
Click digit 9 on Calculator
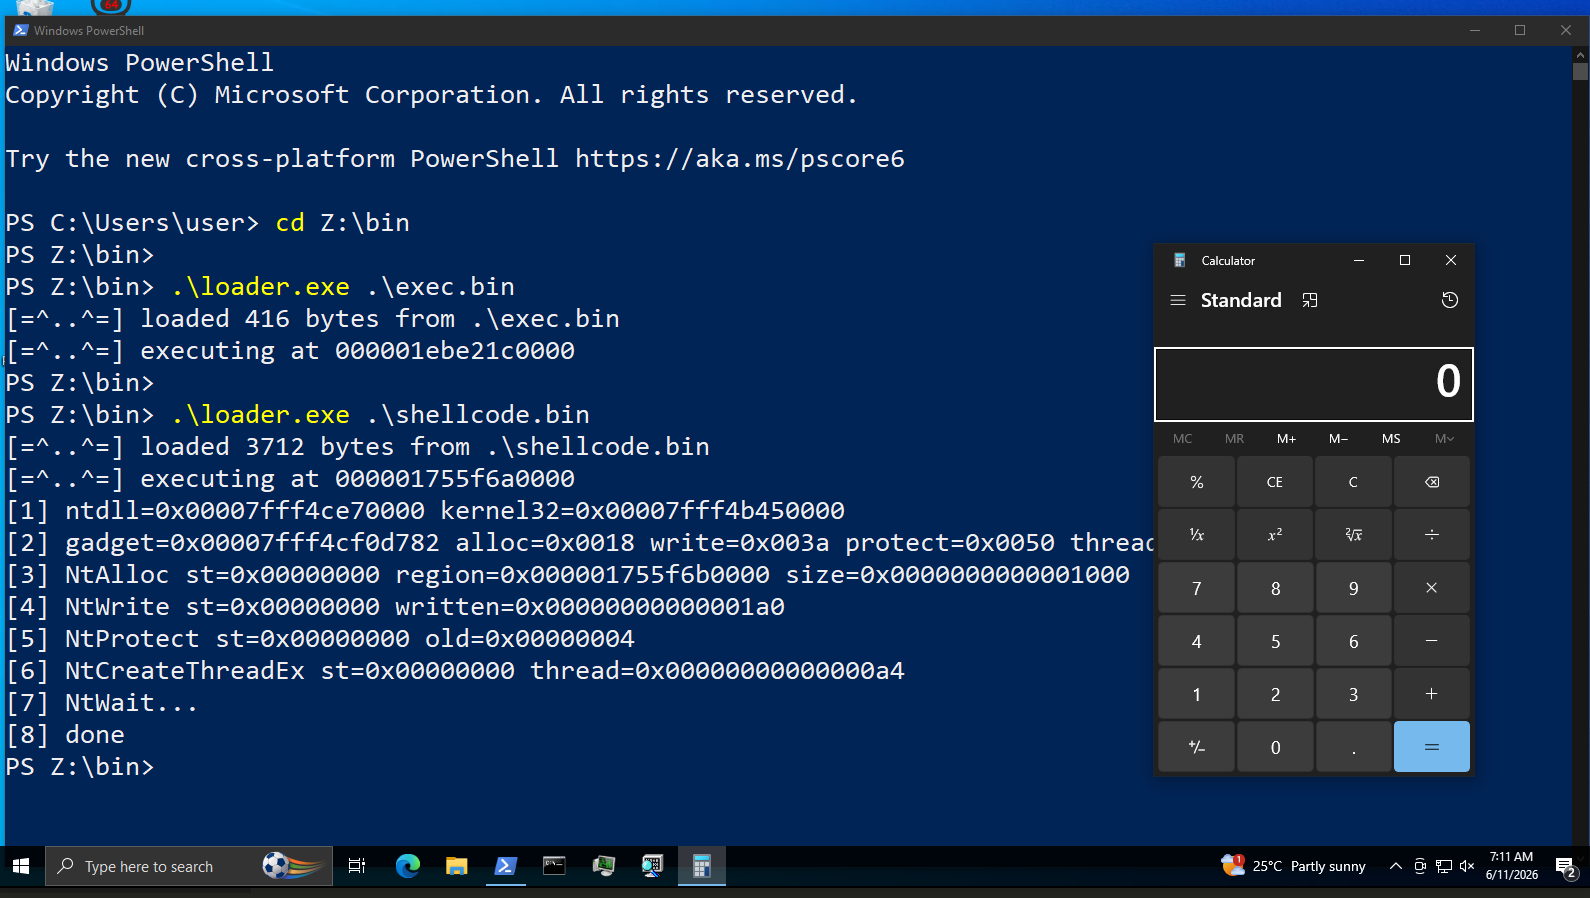(x=1353, y=588)
